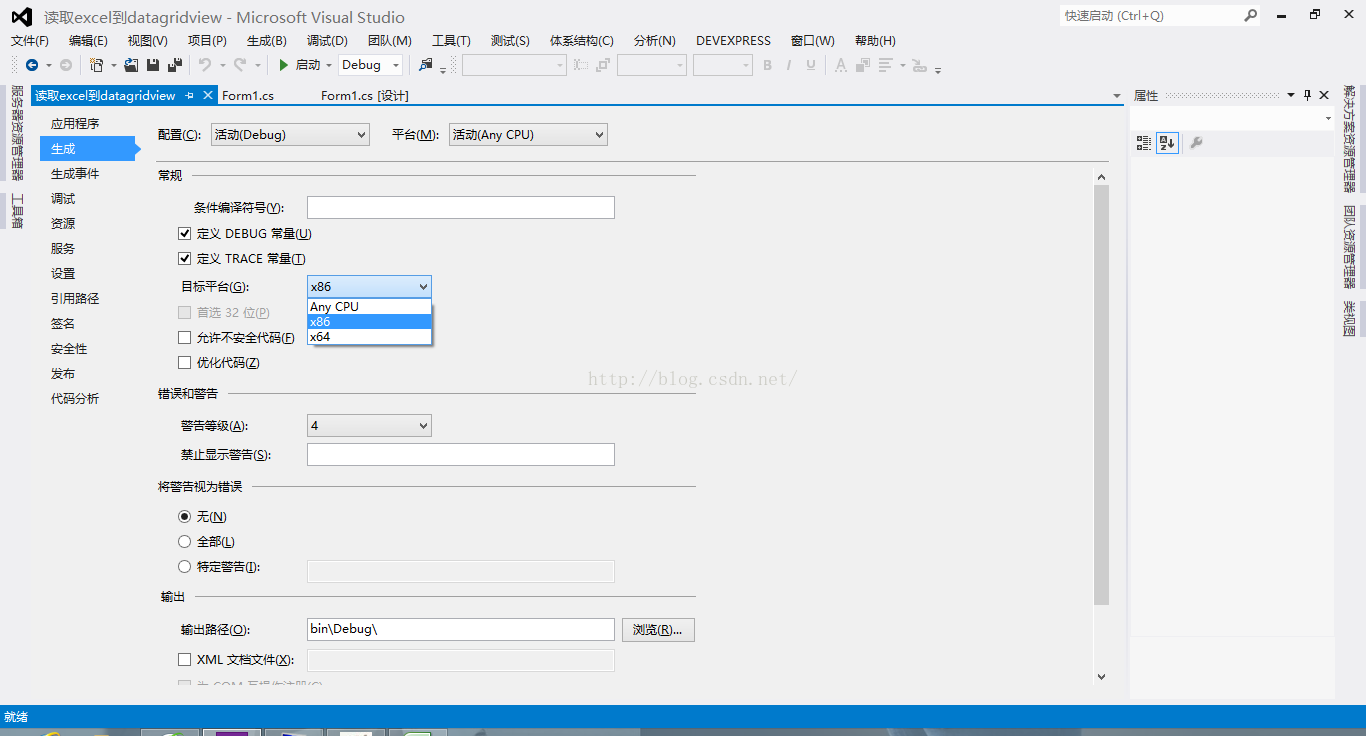Select the 特定警告 radio button

(184, 567)
